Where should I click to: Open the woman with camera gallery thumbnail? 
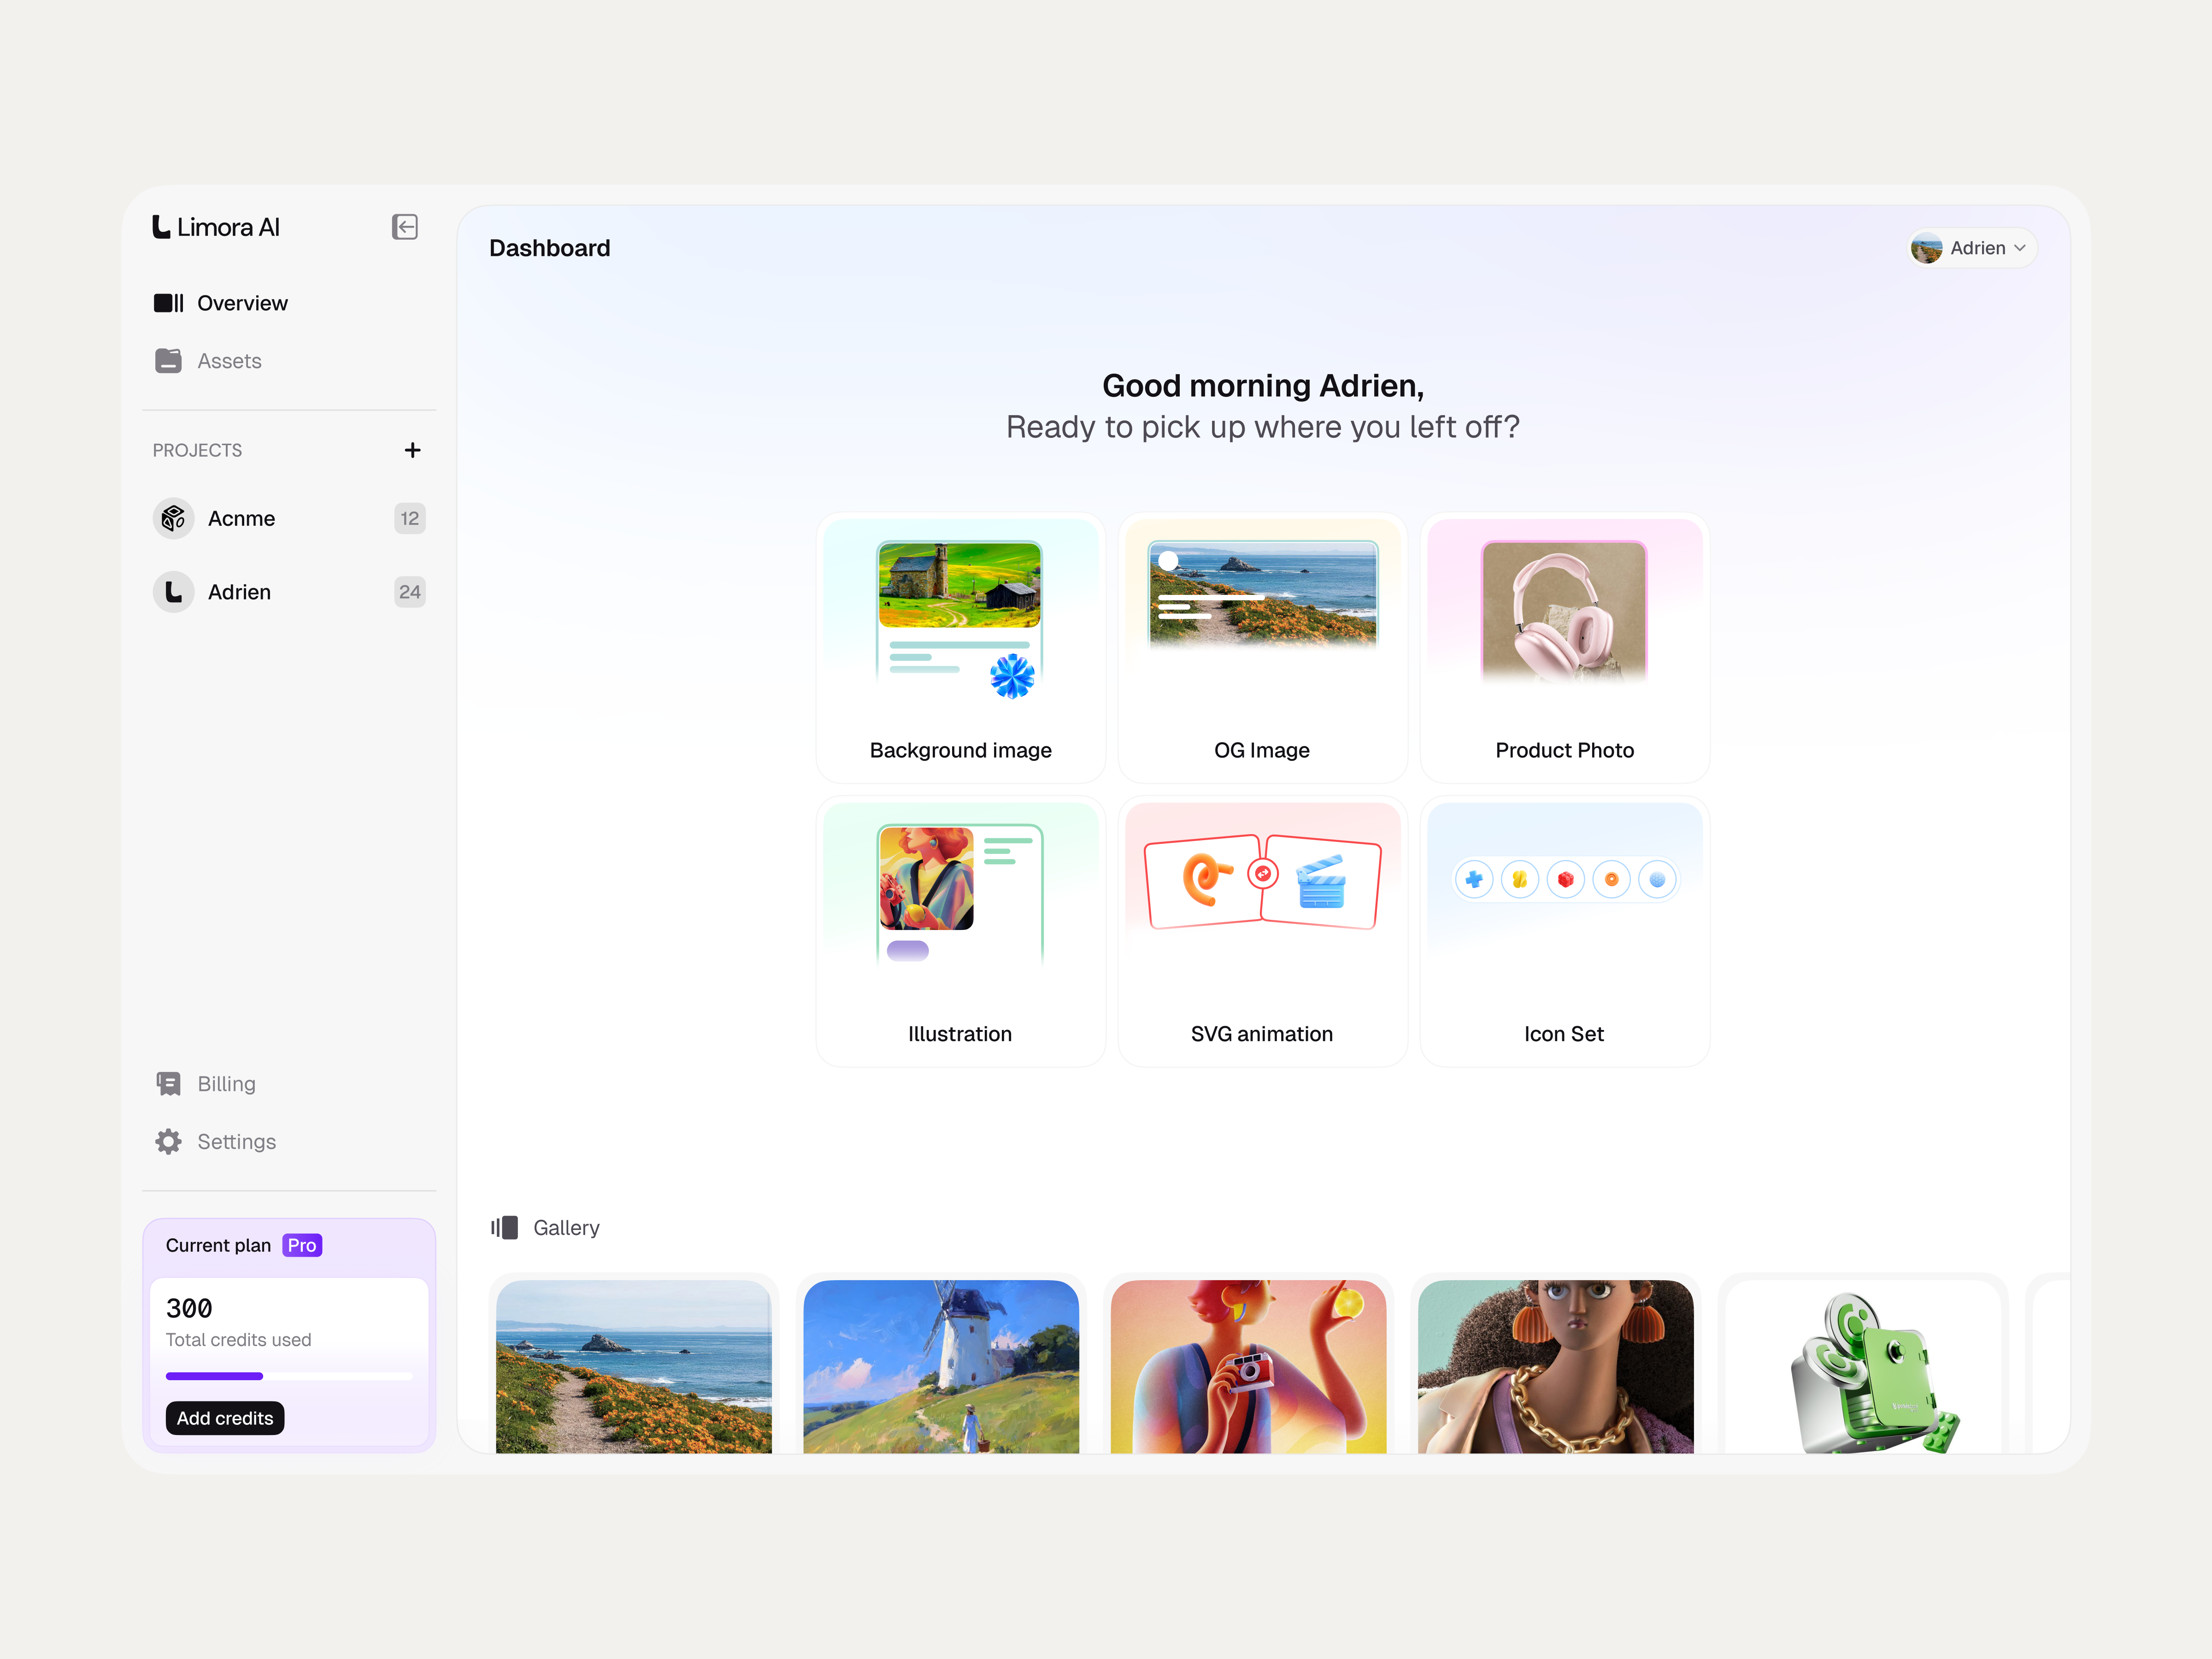[x=1248, y=1366]
